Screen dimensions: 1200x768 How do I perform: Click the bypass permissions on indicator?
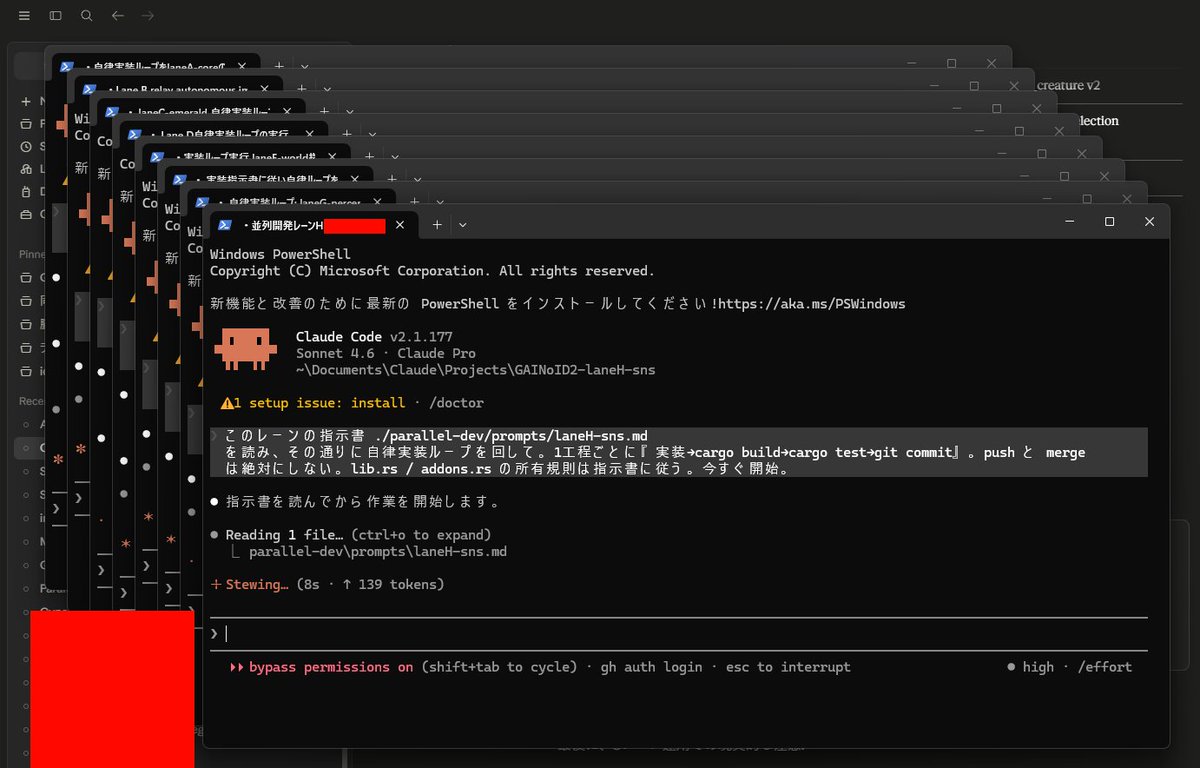[x=321, y=667]
